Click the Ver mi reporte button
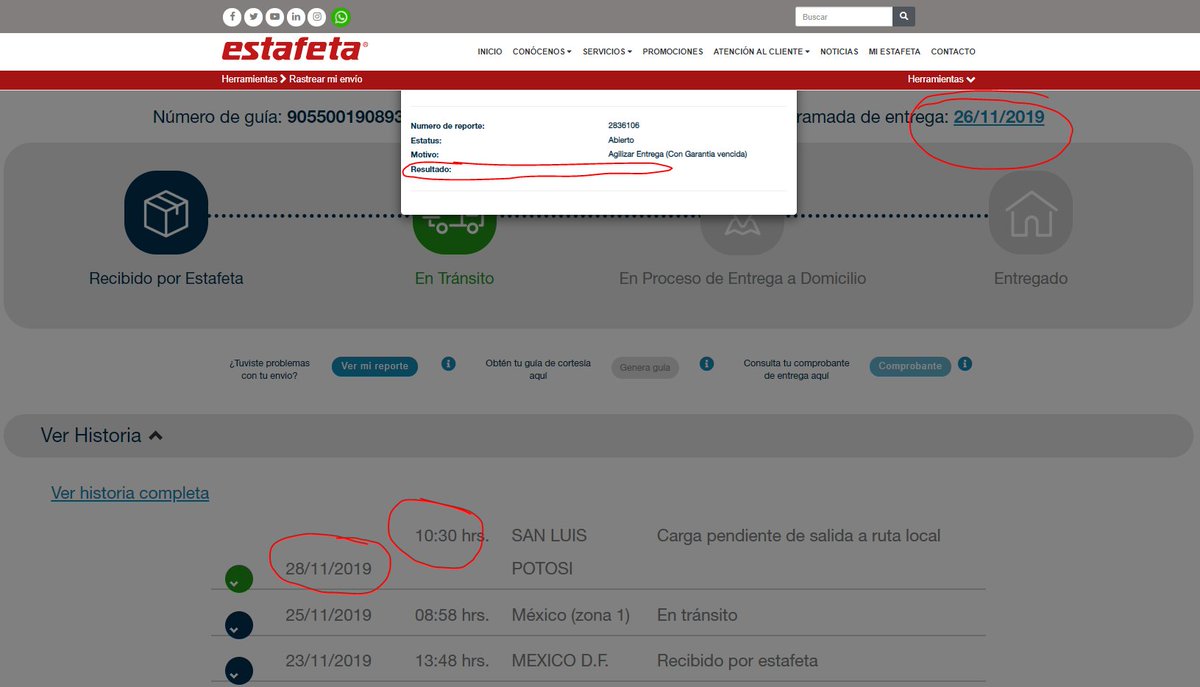This screenshot has height=687, width=1200. click(375, 367)
